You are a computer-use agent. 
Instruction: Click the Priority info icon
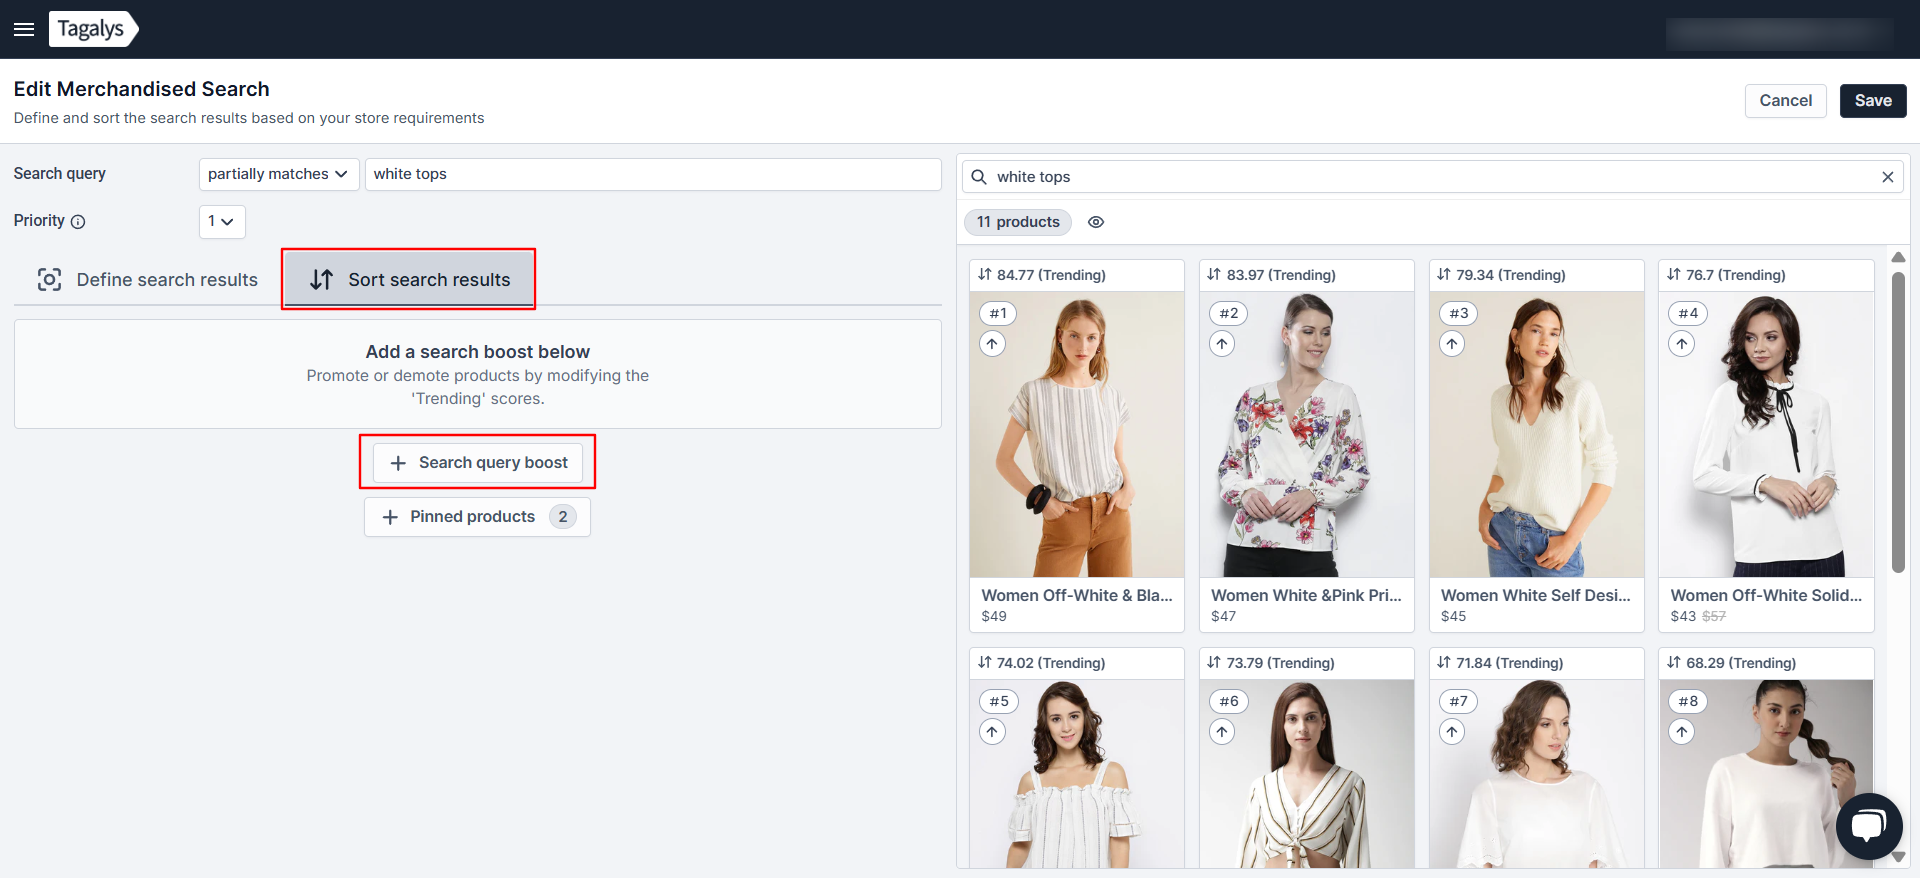78,222
